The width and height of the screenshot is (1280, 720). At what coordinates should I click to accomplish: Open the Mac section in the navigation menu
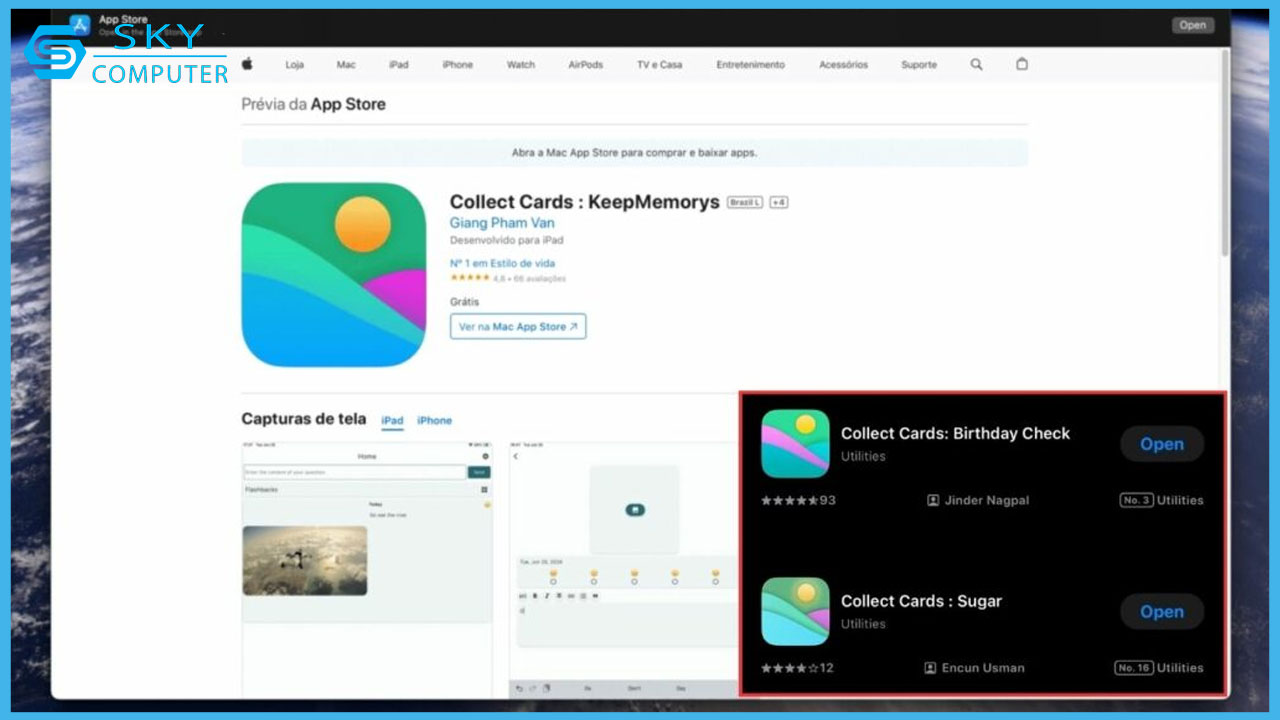[x=346, y=64]
